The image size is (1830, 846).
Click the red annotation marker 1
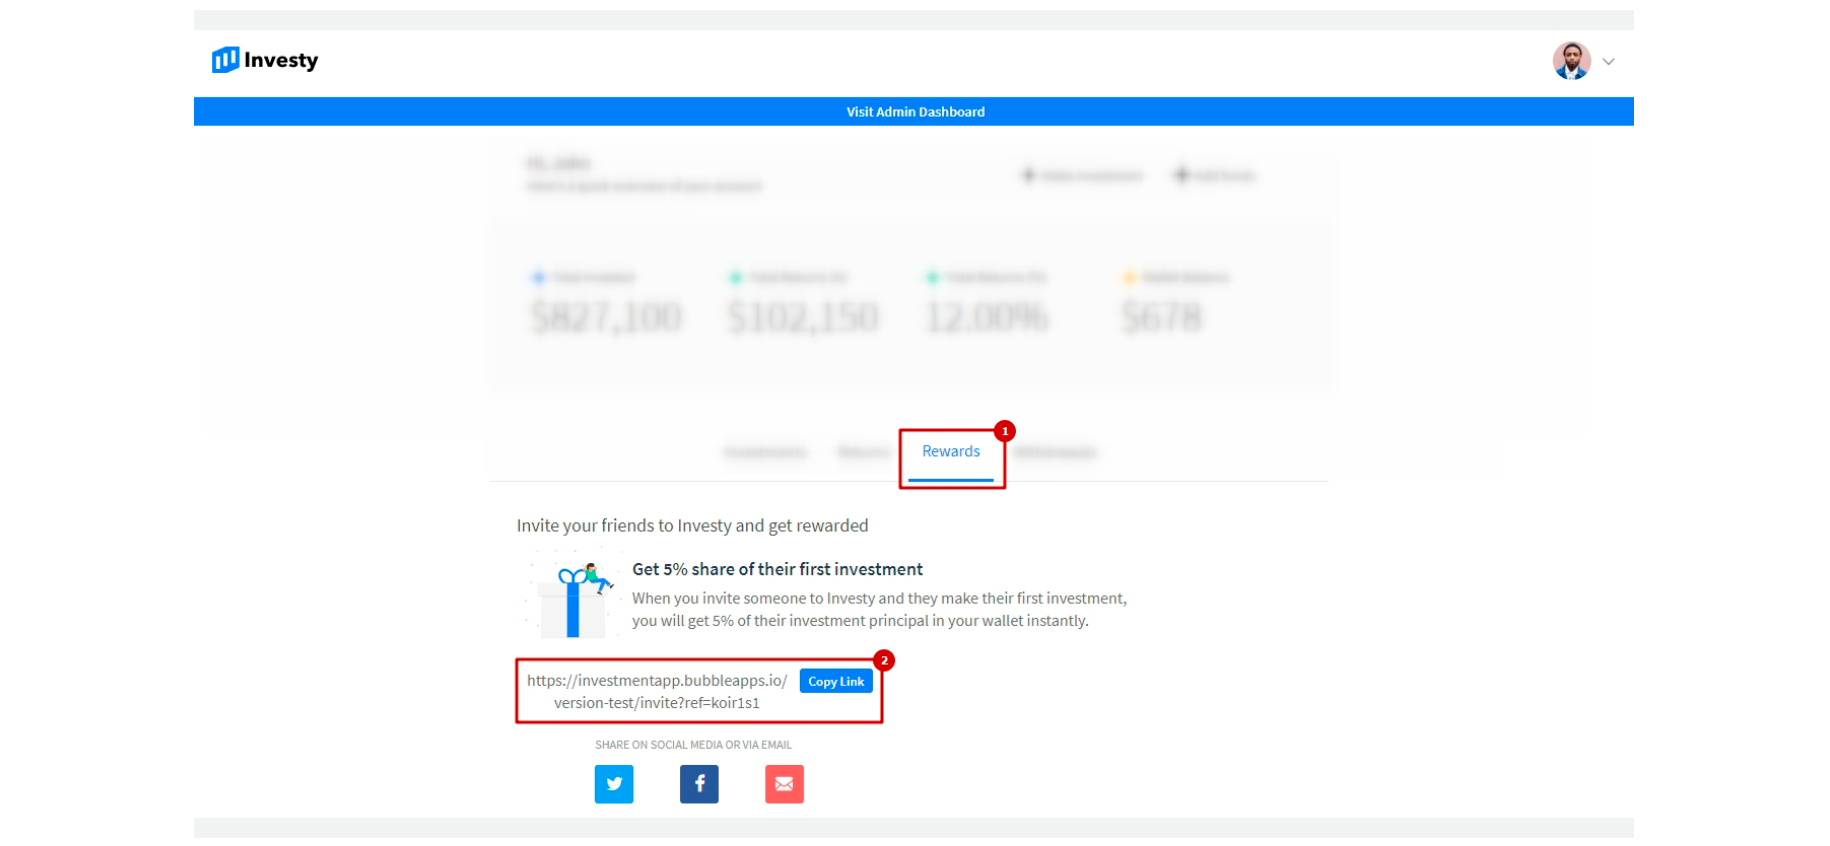(1005, 431)
